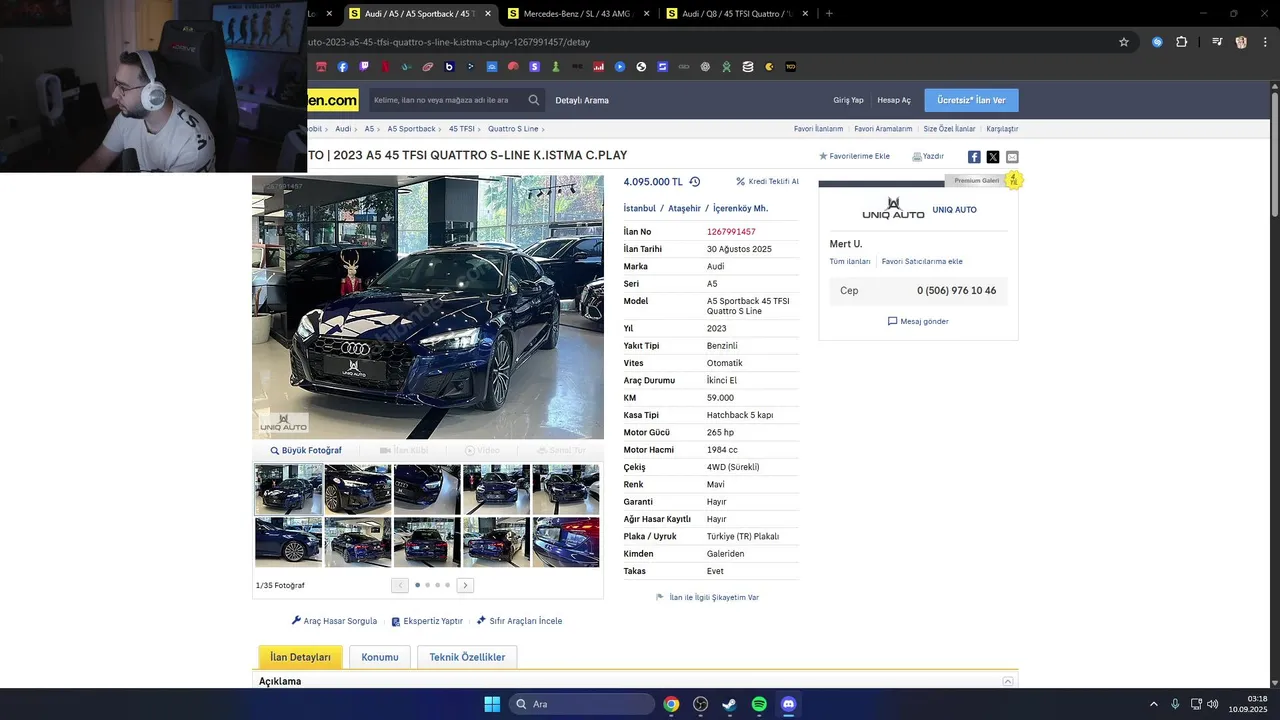1280x720 pixels.
Task: Open the Detaylı Arama link
Action: (582, 100)
